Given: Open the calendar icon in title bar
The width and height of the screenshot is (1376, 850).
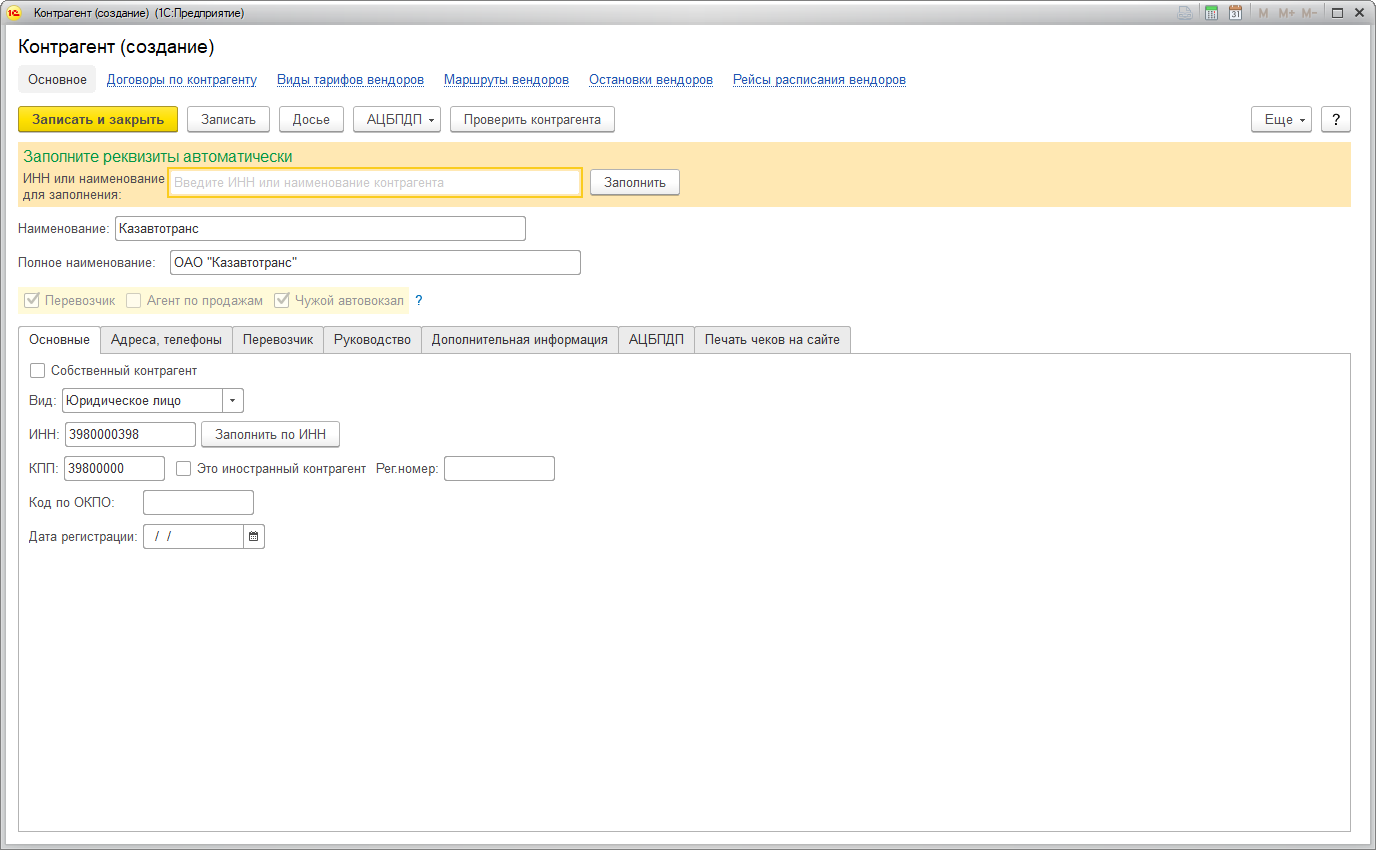Looking at the screenshot, I should pyautogui.click(x=1235, y=13).
